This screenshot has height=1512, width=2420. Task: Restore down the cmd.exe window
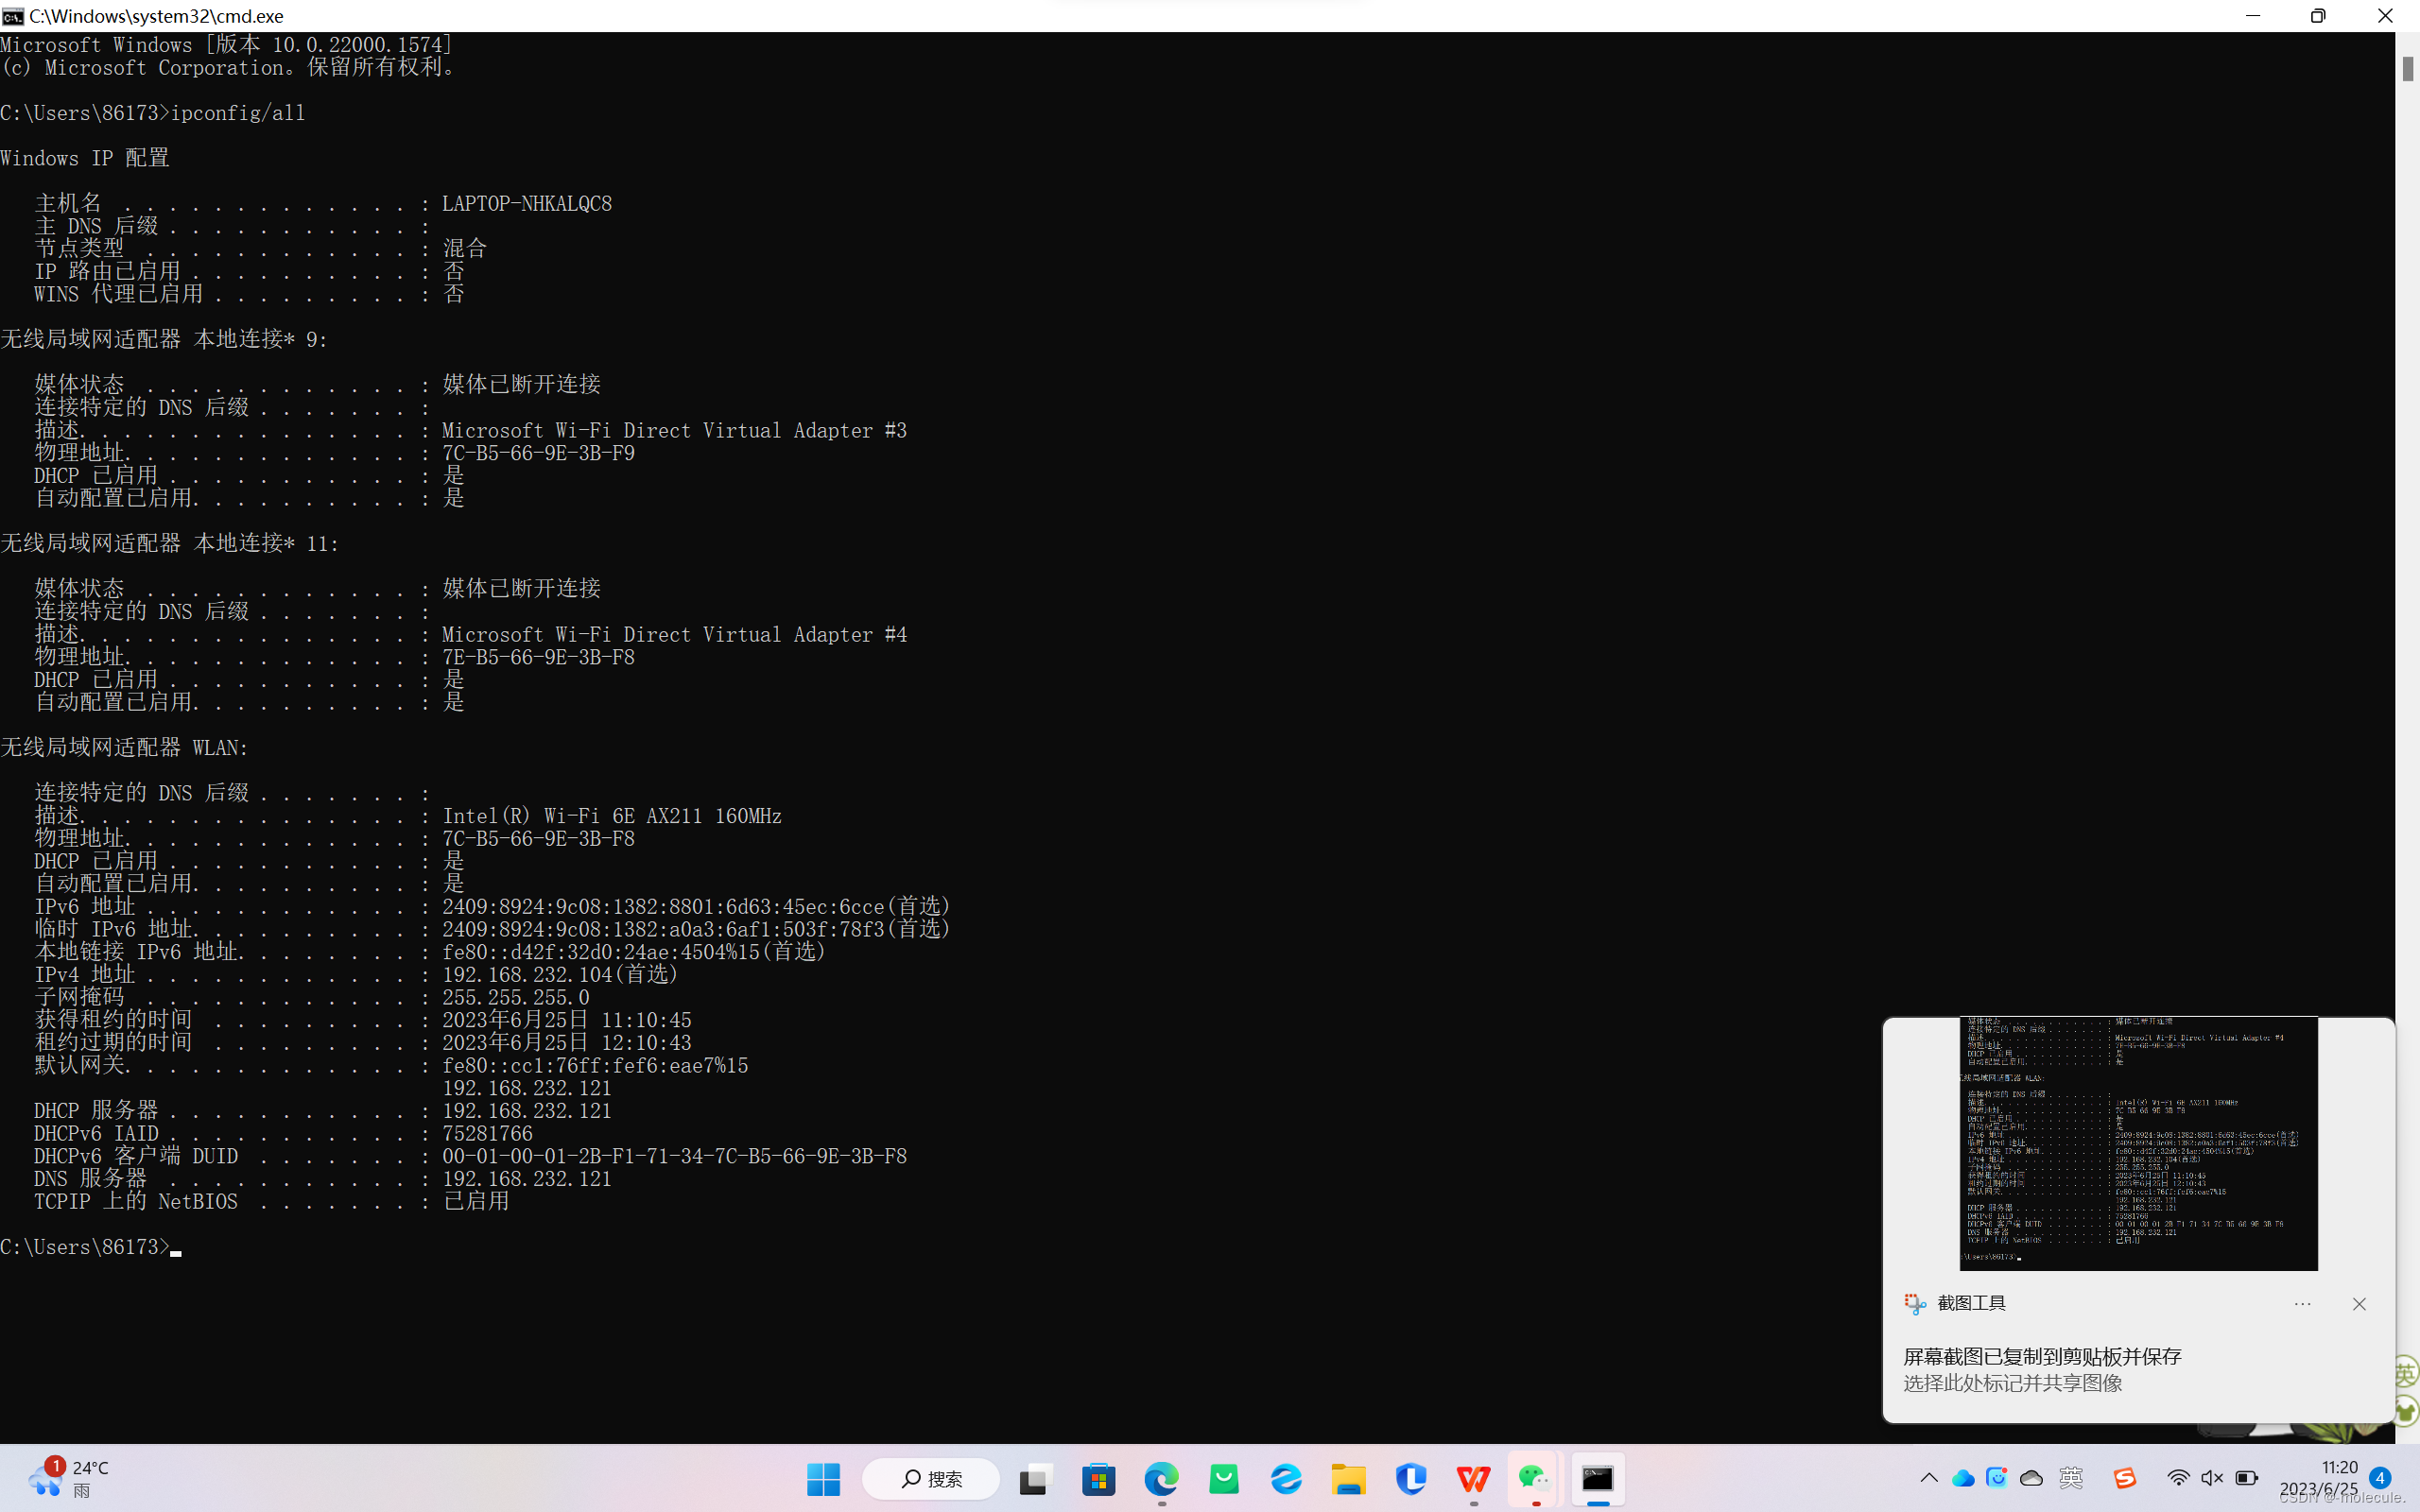pyautogui.click(x=2318, y=16)
